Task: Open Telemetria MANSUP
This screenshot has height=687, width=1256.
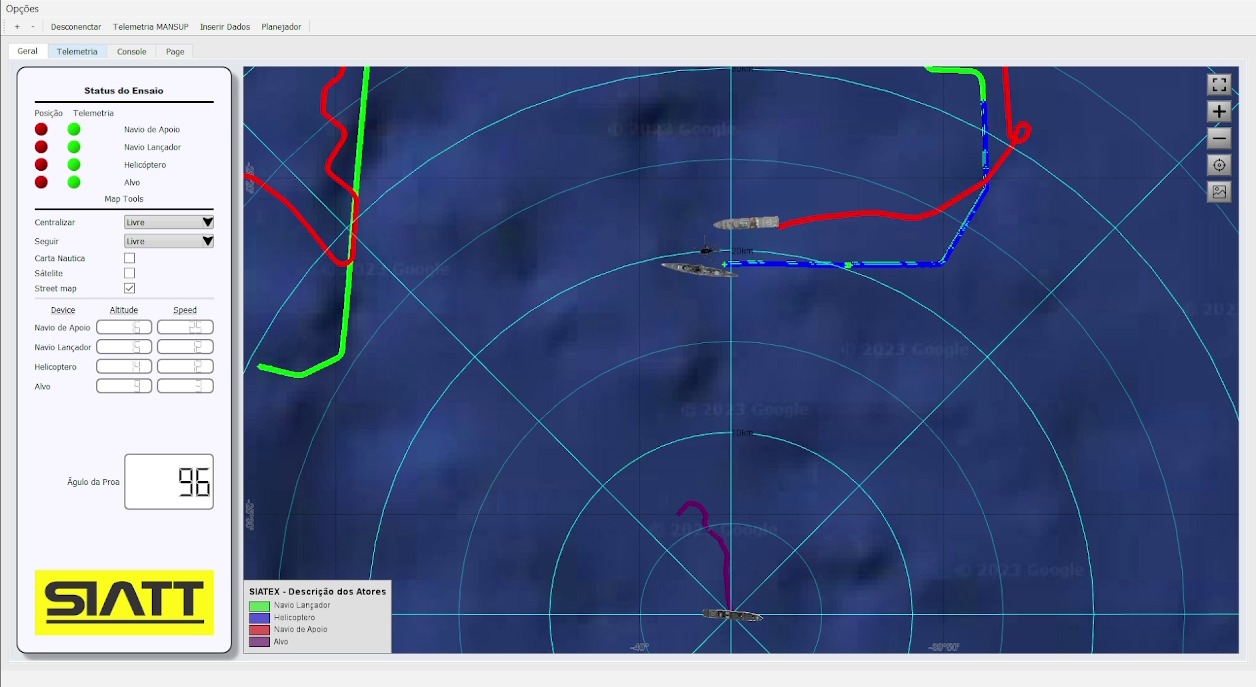Action: point(151,26)
